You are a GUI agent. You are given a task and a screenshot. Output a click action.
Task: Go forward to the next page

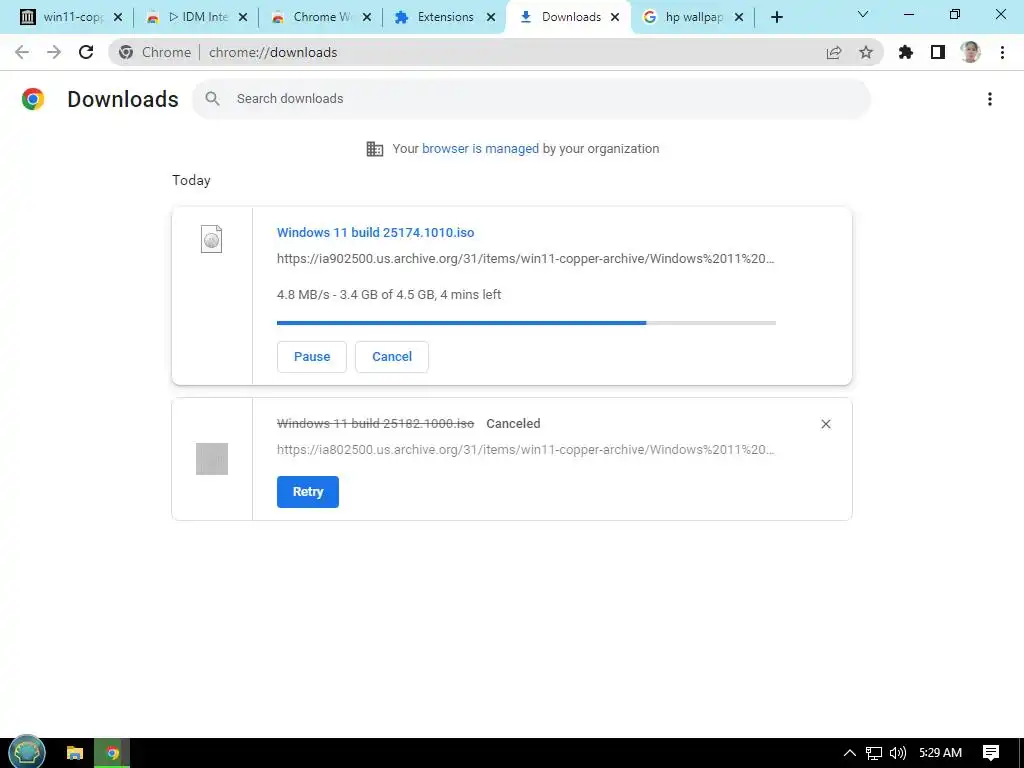point(54,52)
